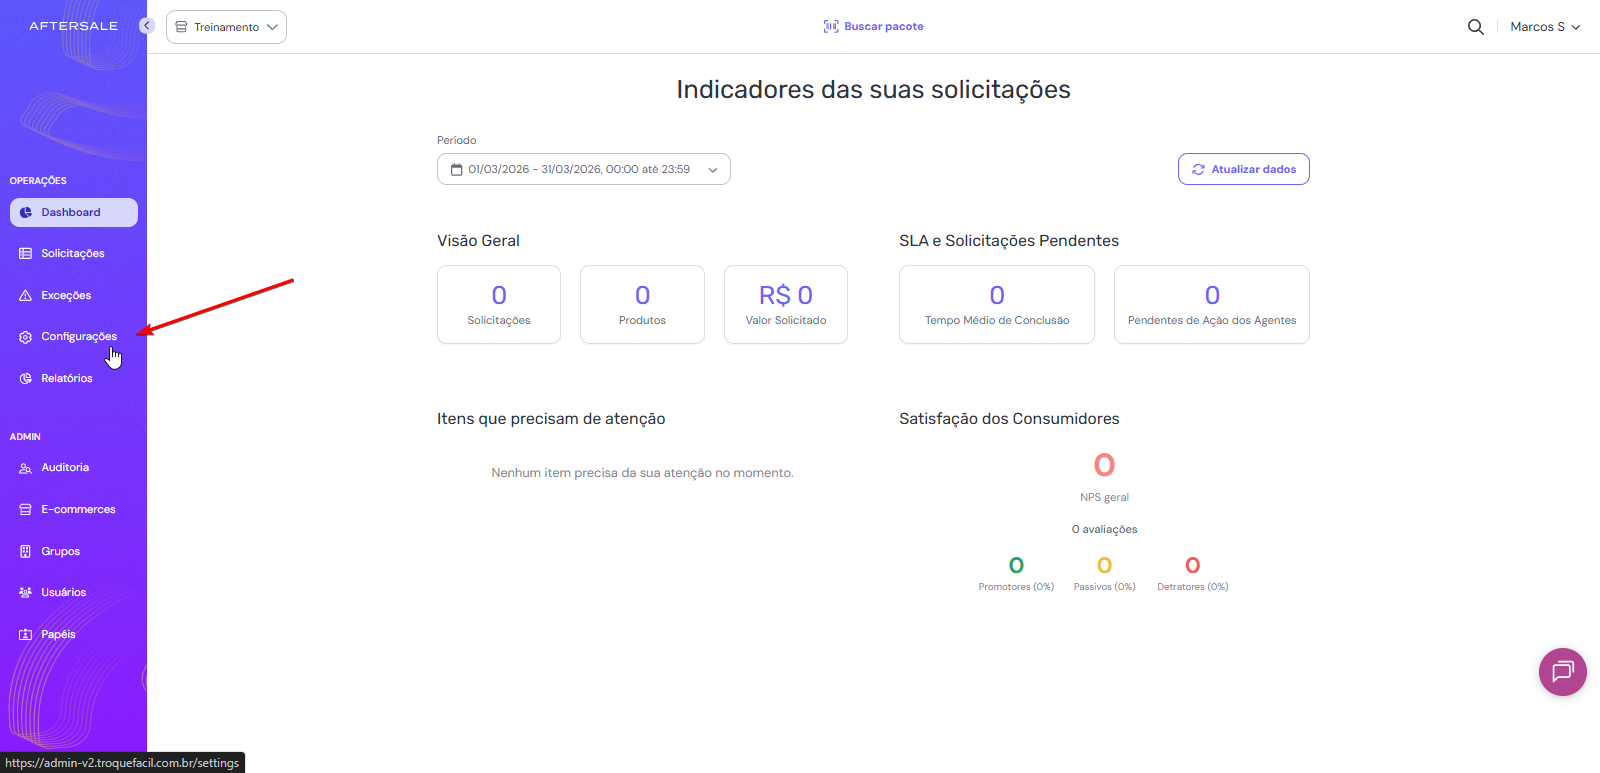Open the Treinamento store dropdown
Screen dimensions: 1600x773
point(226,27)
